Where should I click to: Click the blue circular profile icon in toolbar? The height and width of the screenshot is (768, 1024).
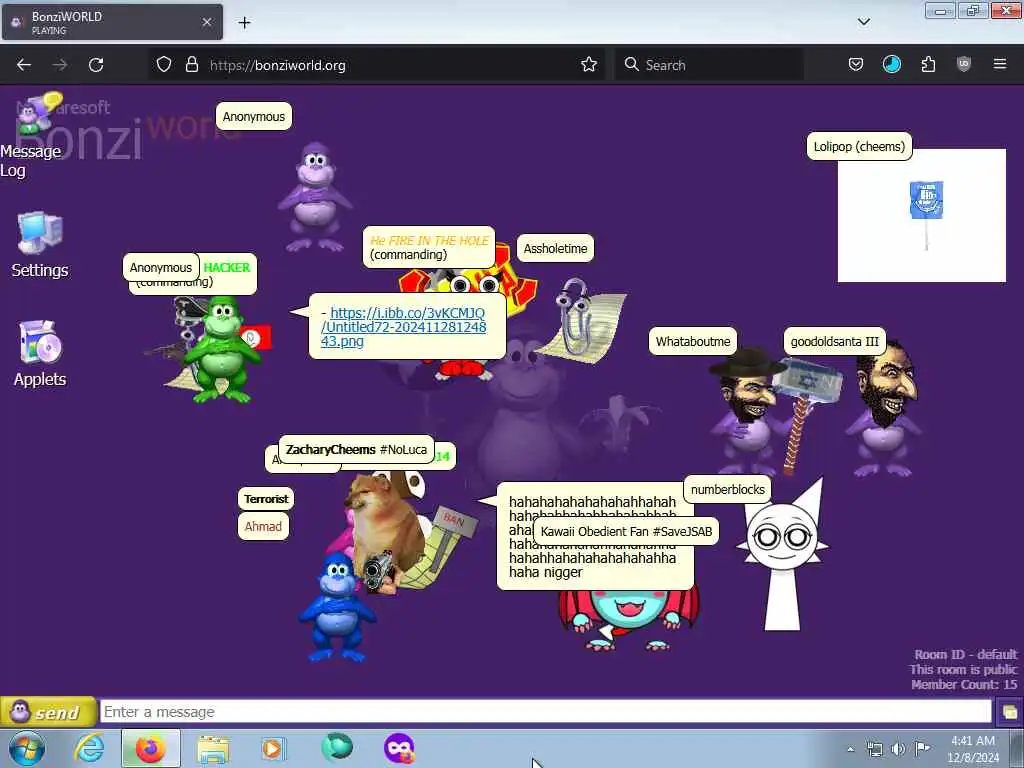891,64
